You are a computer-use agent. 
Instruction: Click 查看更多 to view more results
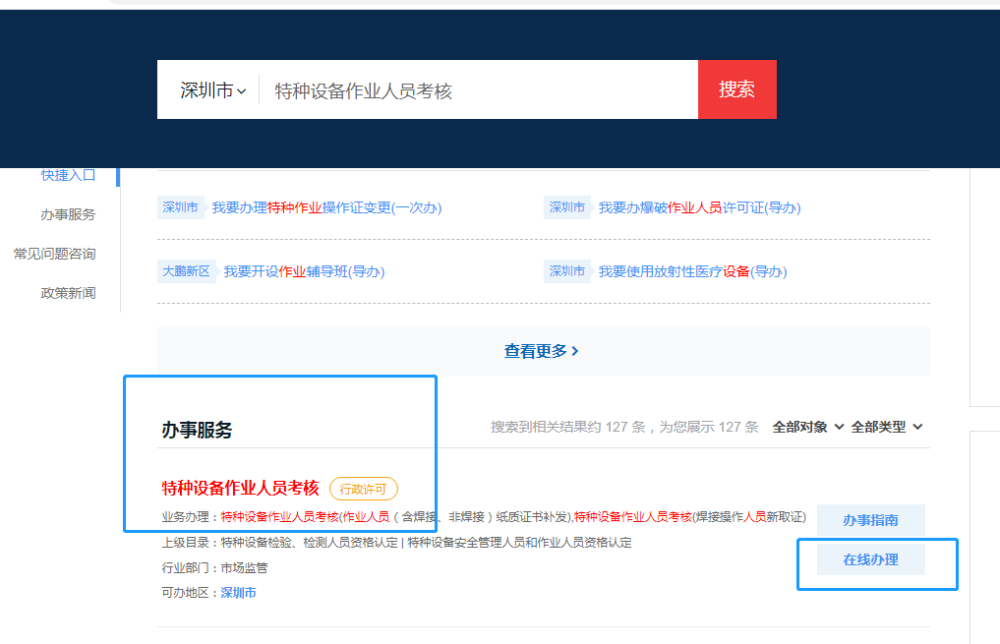click(541, 351)
